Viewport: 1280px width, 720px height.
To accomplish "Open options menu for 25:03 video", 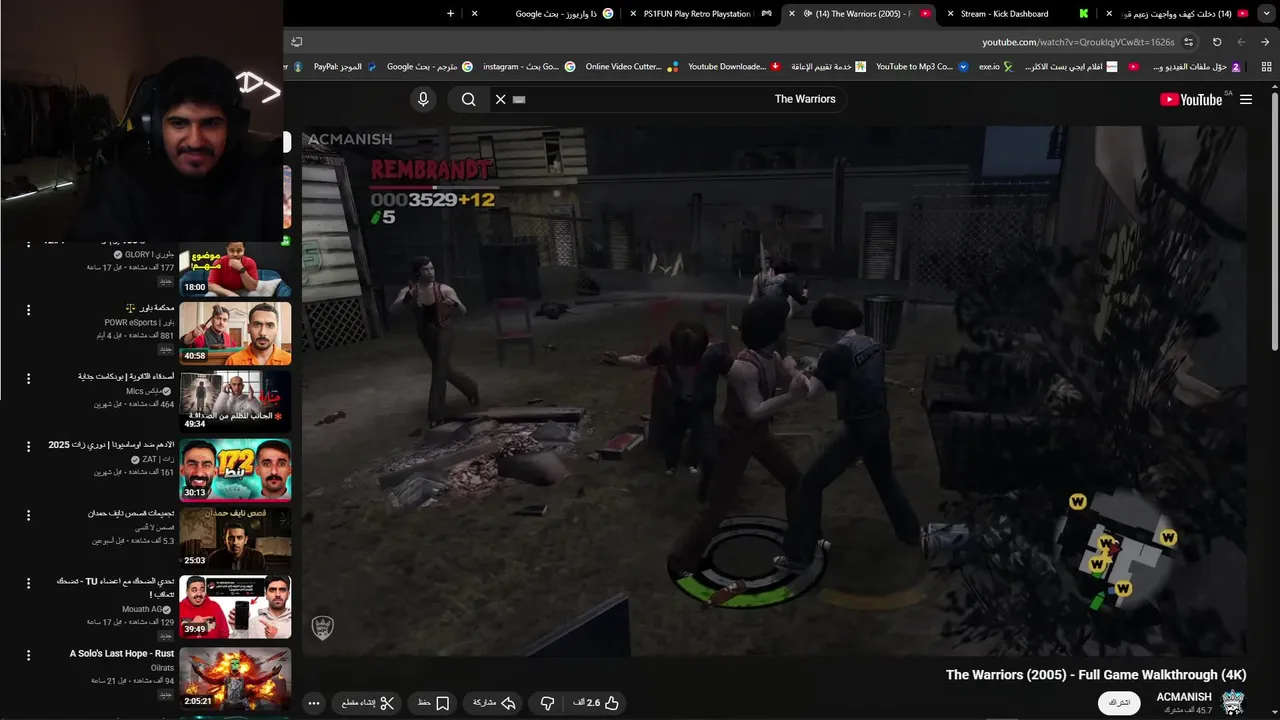I will click(x=28, y=515).
